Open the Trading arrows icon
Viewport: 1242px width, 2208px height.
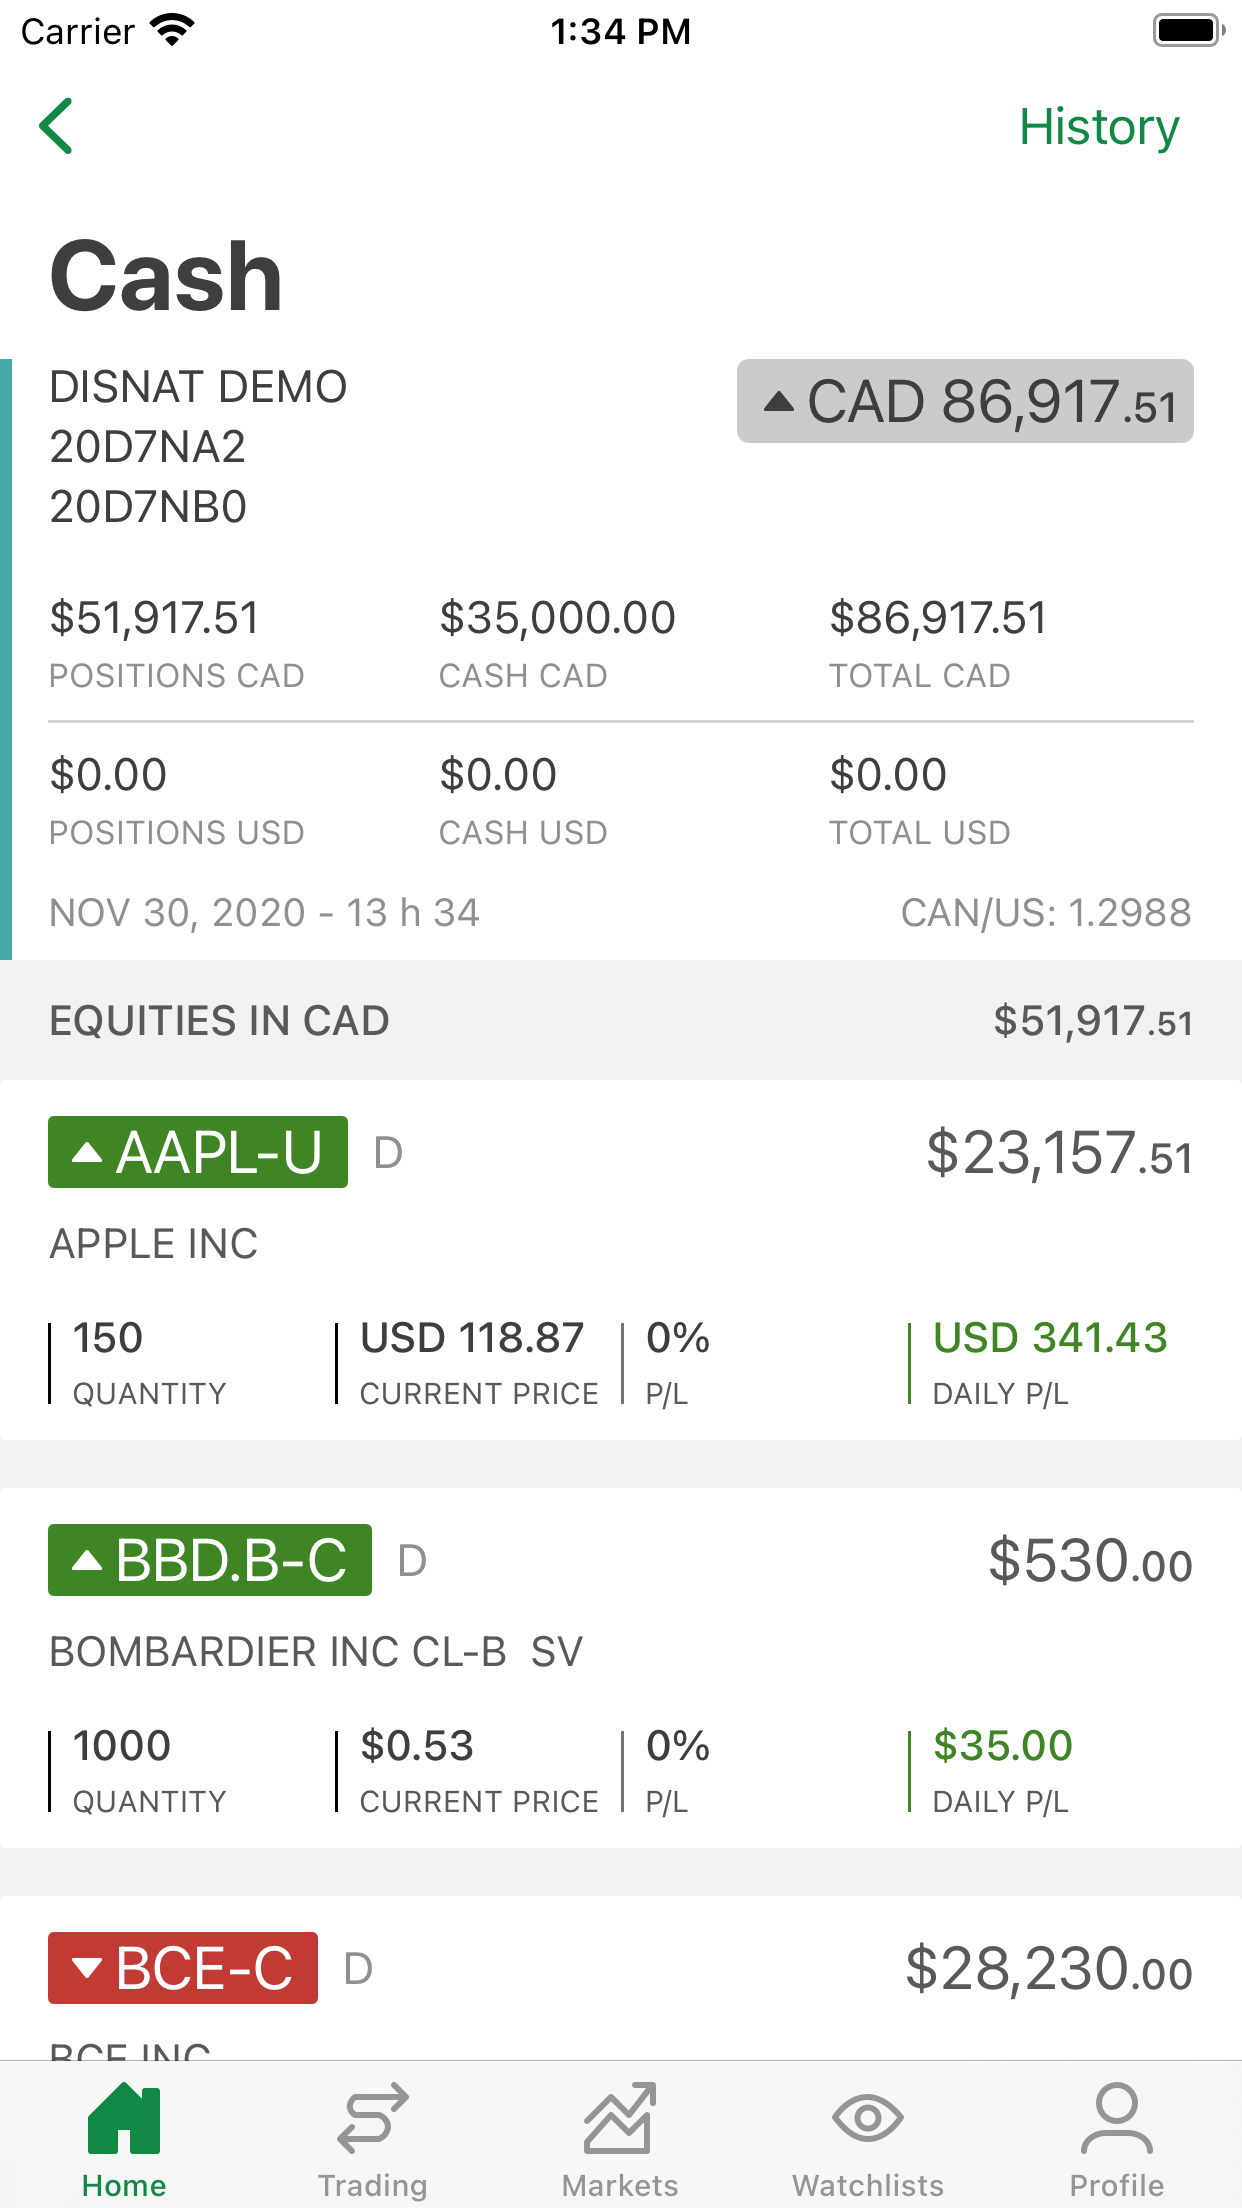click(372, 2118)
